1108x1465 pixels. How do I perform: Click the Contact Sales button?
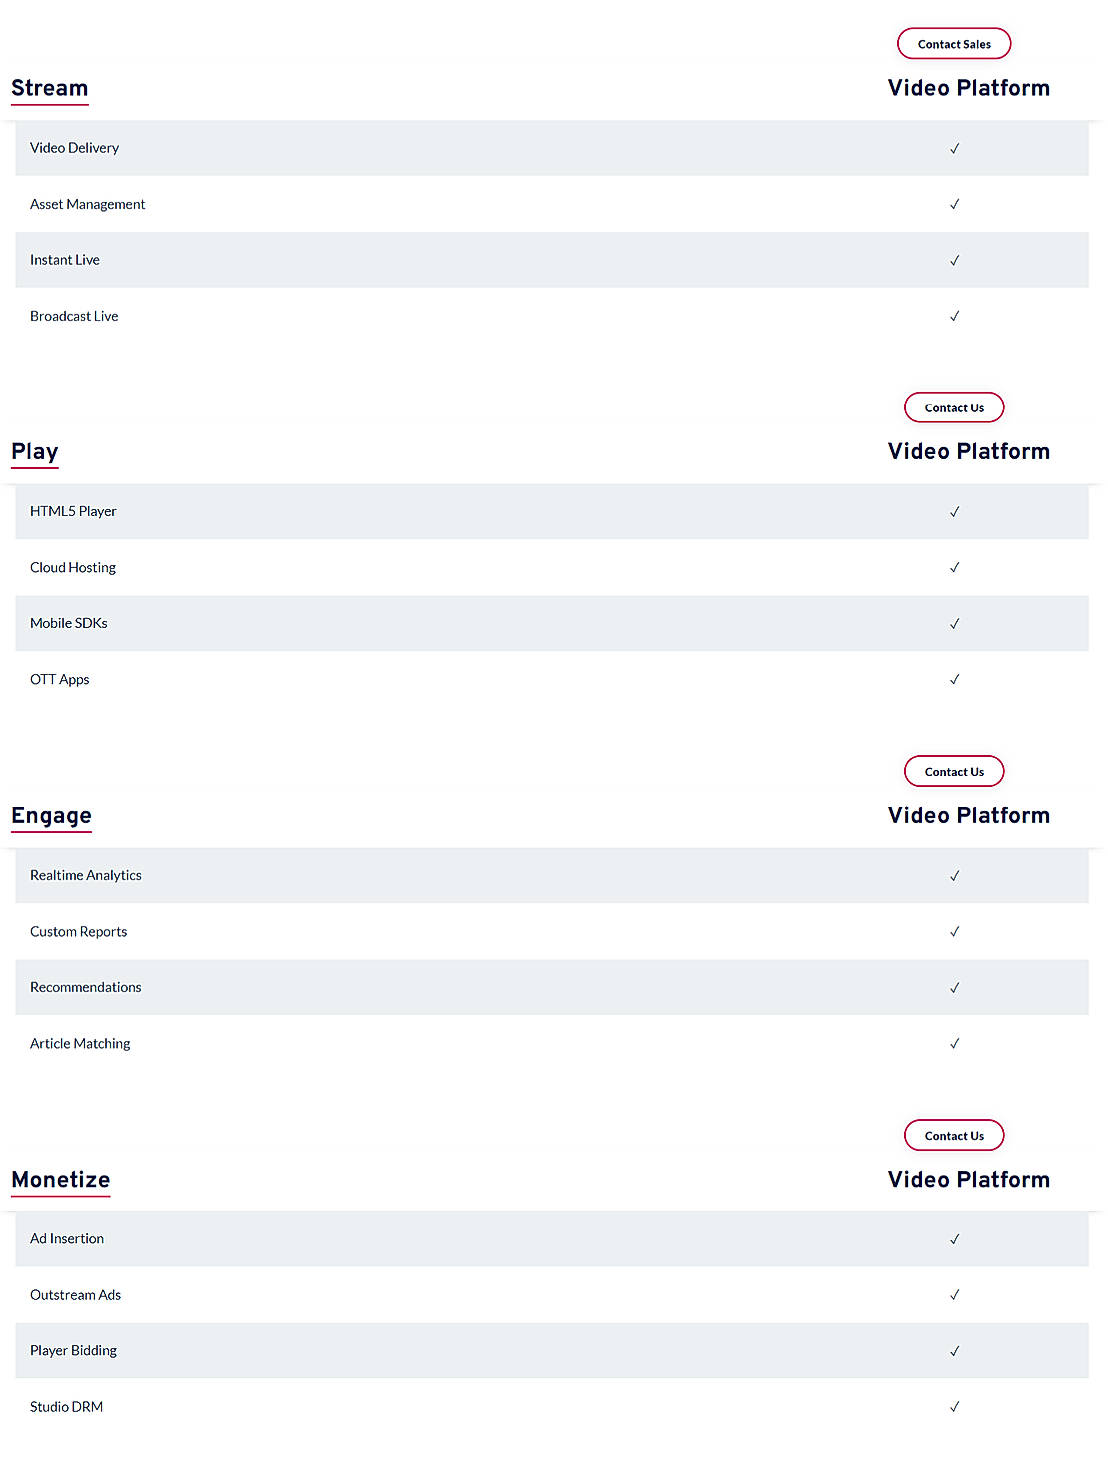pyautogui.click(x=954, y=44)
